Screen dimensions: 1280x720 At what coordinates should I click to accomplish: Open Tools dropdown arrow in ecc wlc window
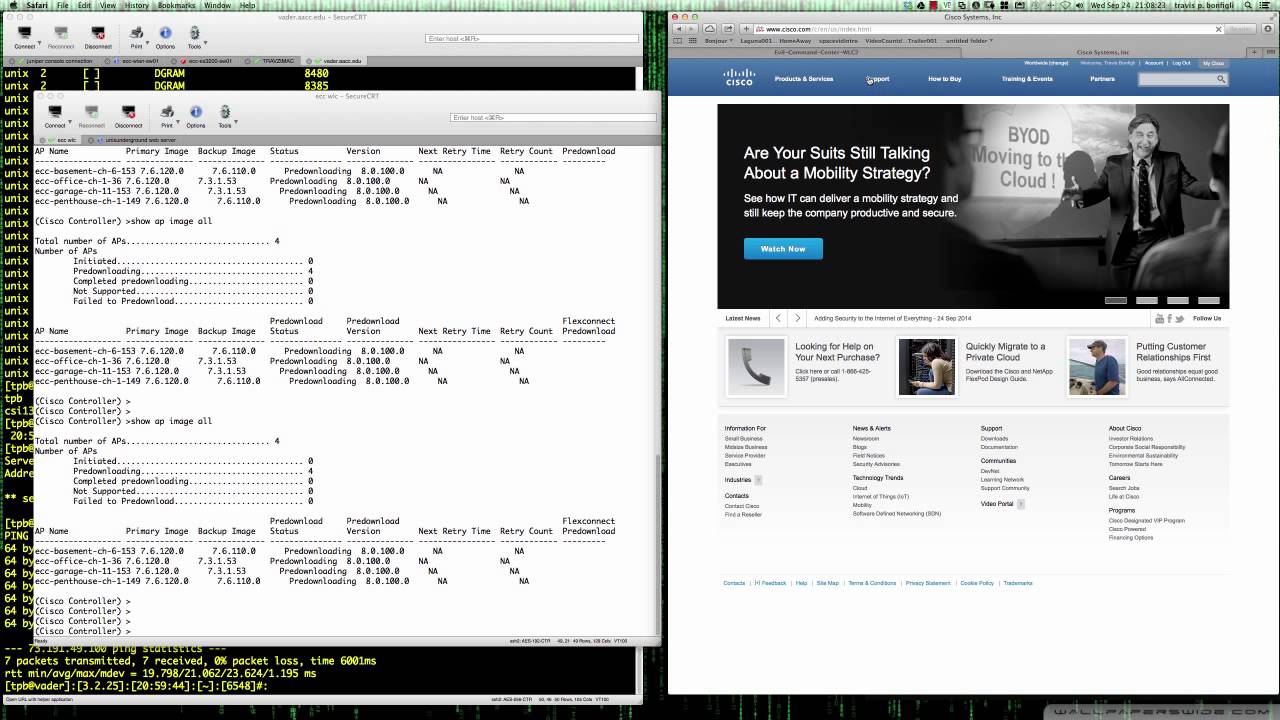tap(237, 123)
